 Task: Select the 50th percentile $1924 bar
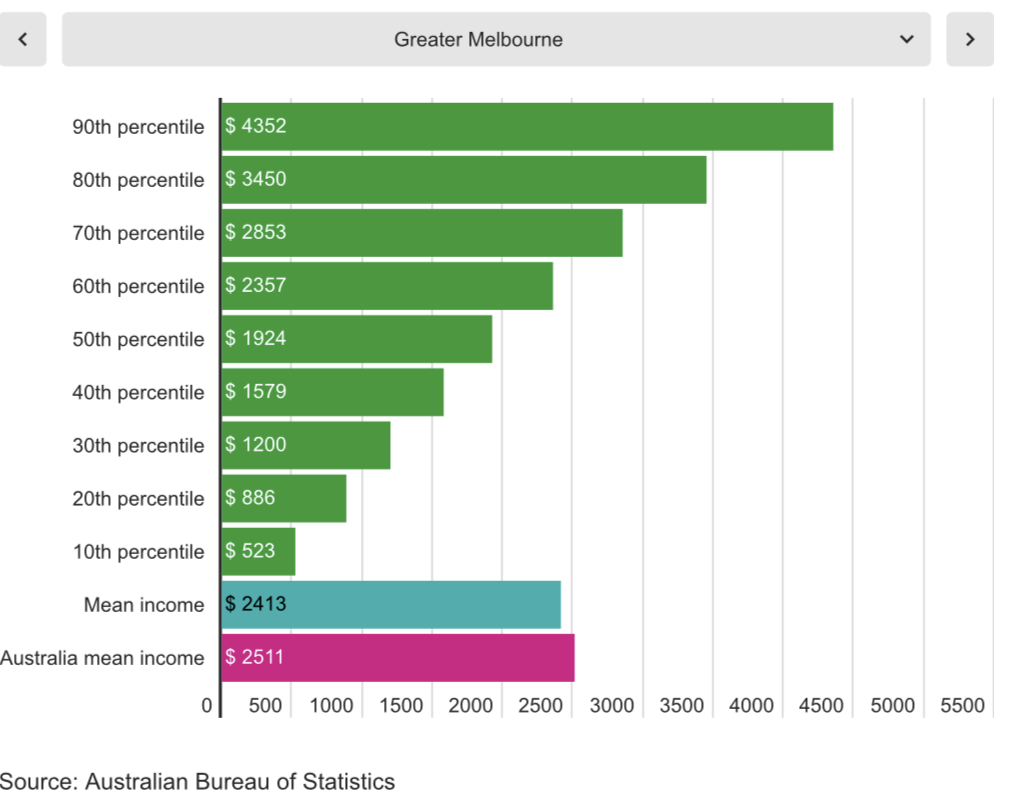357,339
